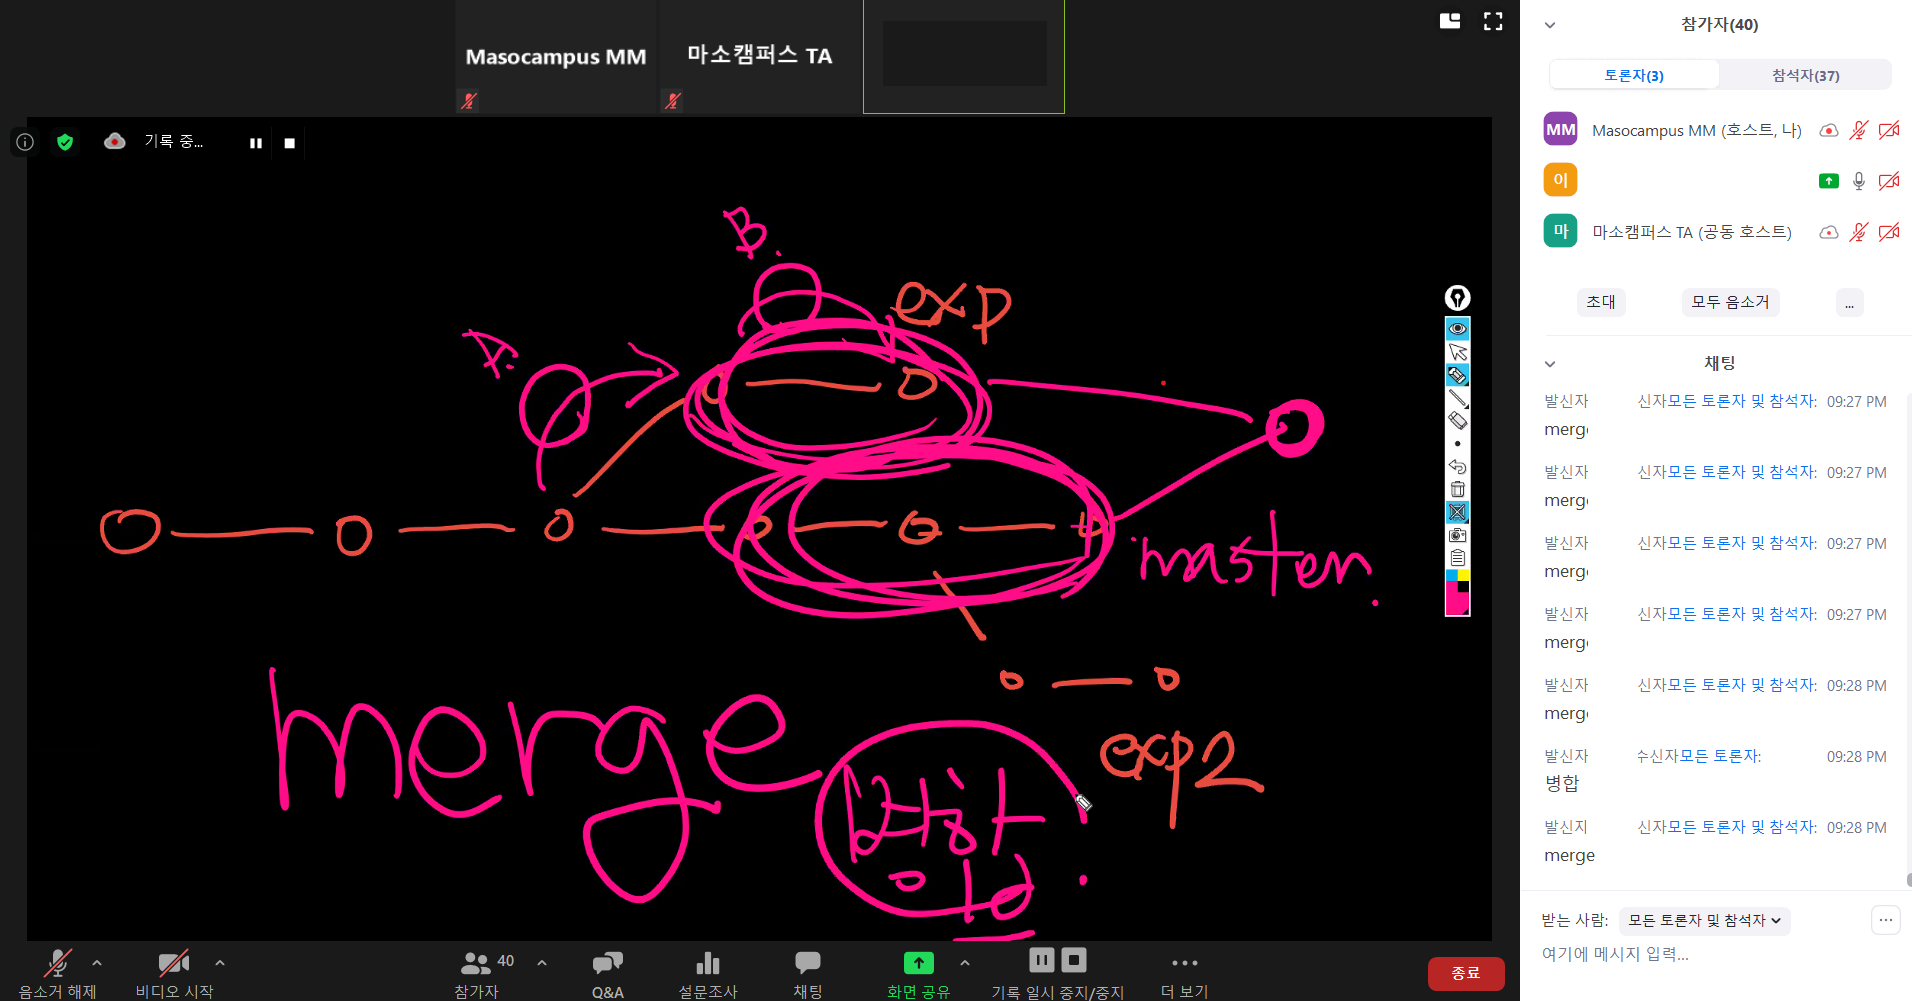Screen dimensions: 1912x1001
Task: Switch to the 토론자(3) tab
Action: coord(1634,75)
